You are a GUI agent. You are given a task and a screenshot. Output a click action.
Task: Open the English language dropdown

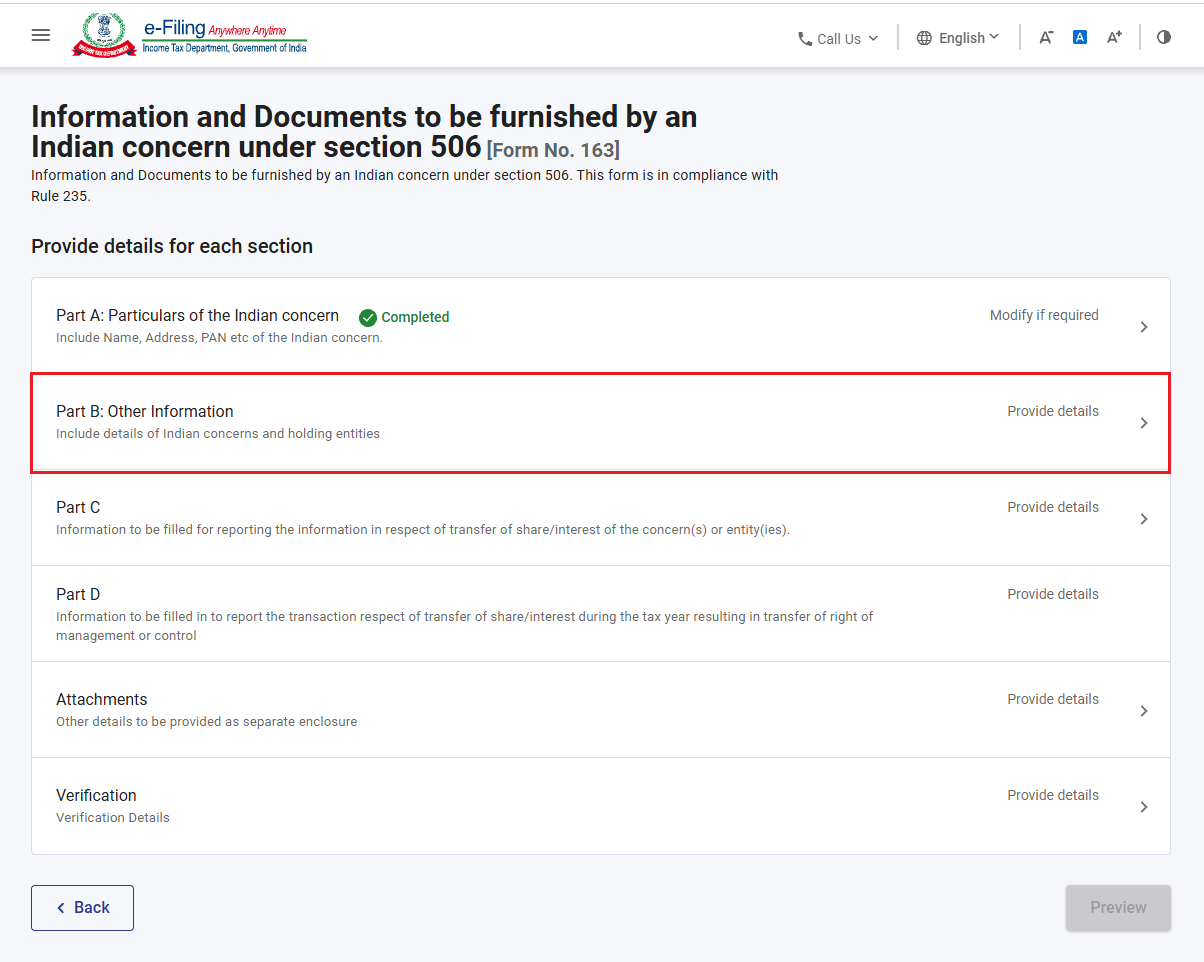958,38
